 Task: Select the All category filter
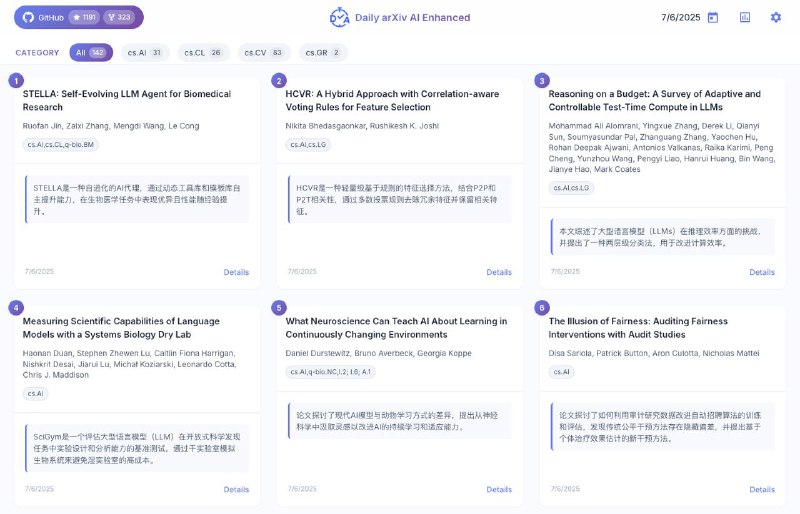click(91, 52)
